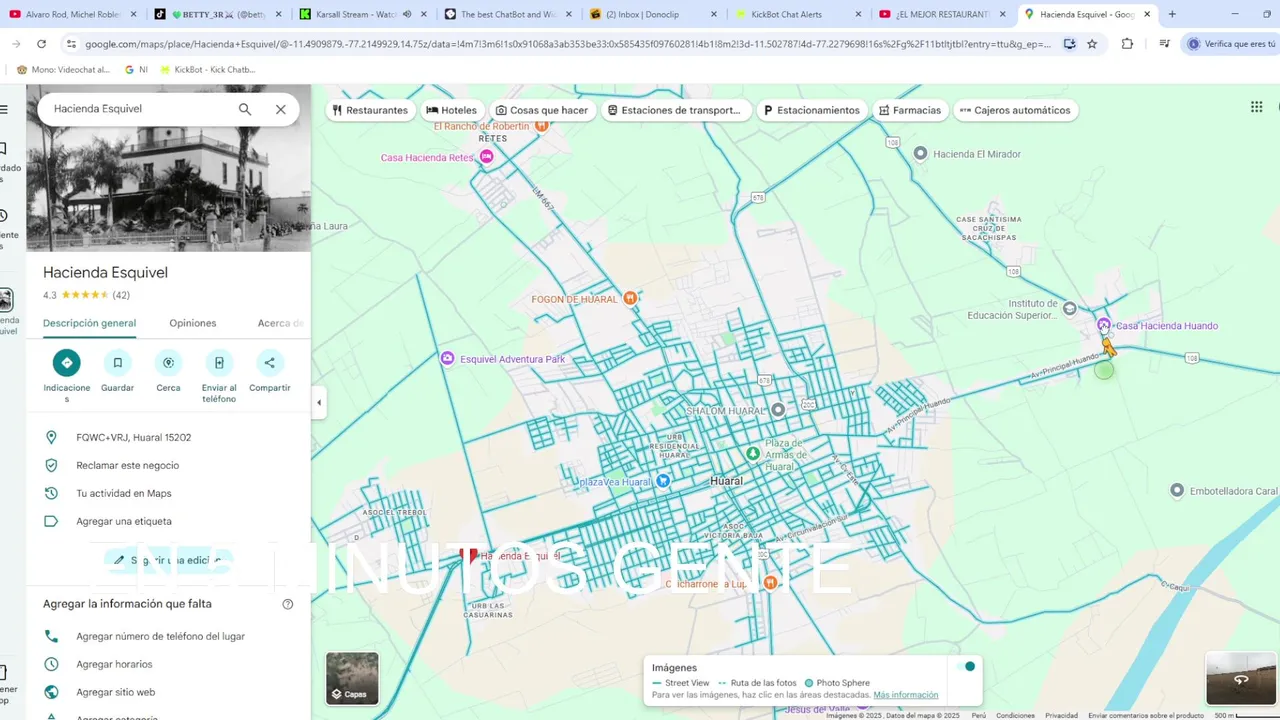Click the Hacienda El Mirador marker
The width and height of the screenshot is (1280, 720).
click(x=920, y=153)
